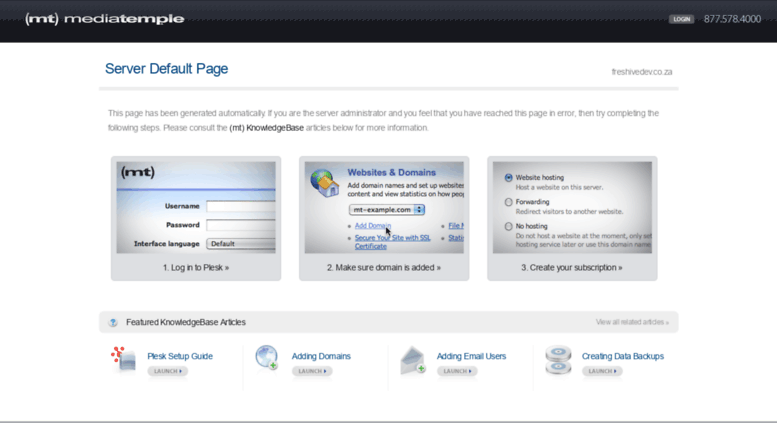Click the Plesk Setup Guide icon
The height and width of the screenshot is (423, 777).
(x=123, y=359)
